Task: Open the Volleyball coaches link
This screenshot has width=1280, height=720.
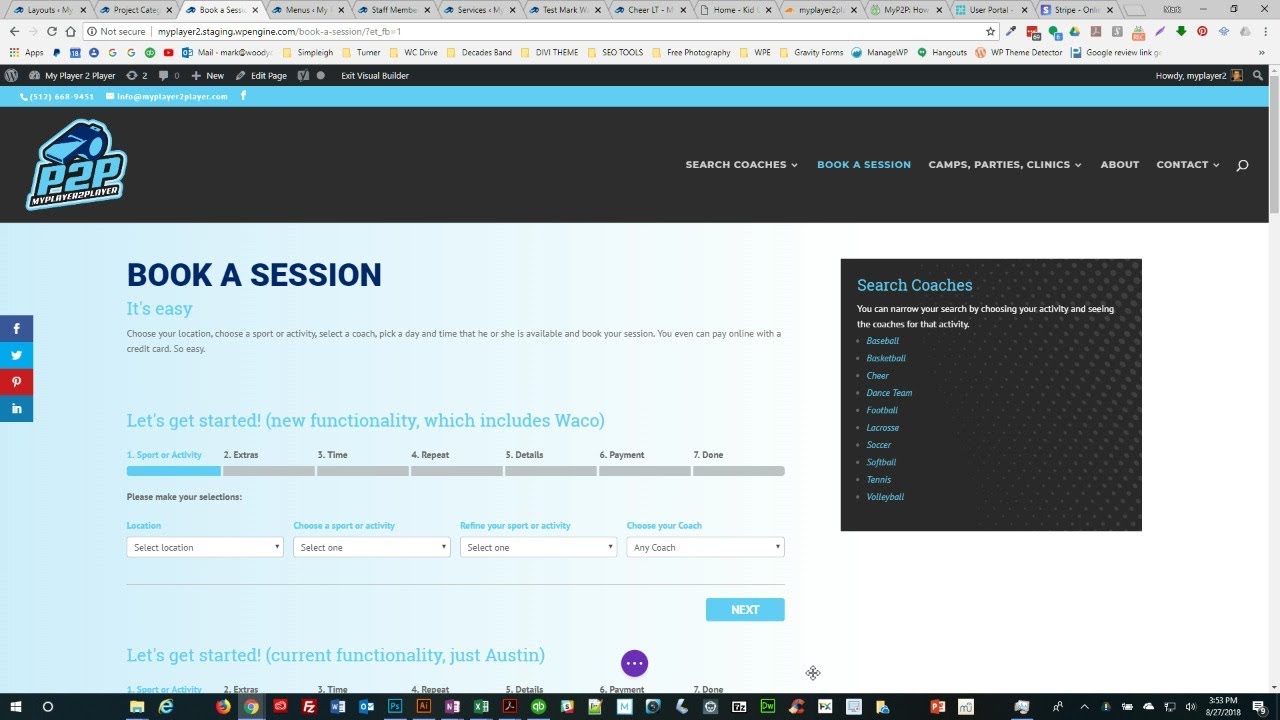Action: [x=885, y=497]
